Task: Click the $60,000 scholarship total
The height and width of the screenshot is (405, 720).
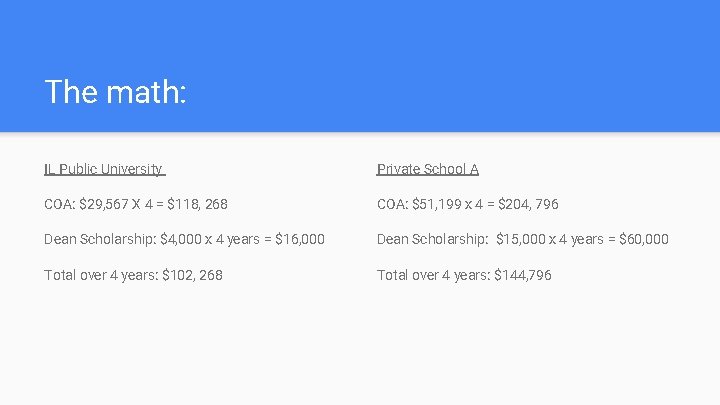Action: (644, 239)
